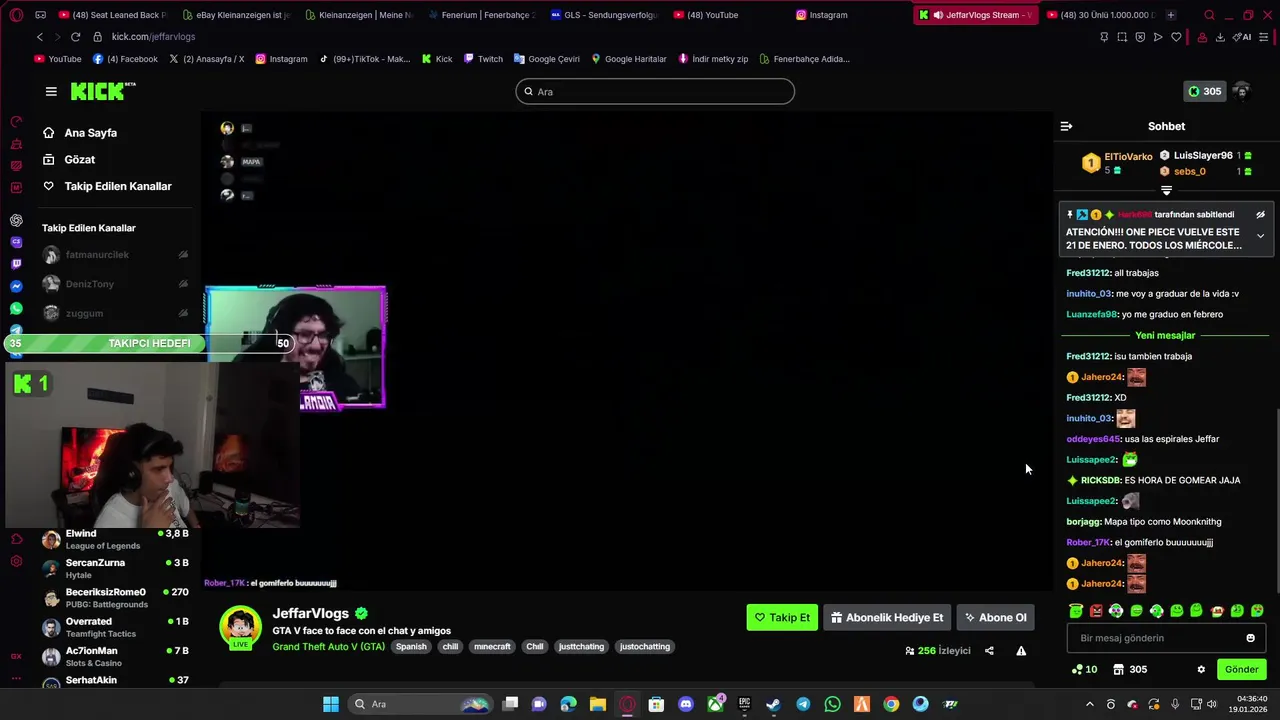Open the Kick shop icon showing 305
The image size is (1280, 720).
pyautogui.click(x=1130, y=669)
